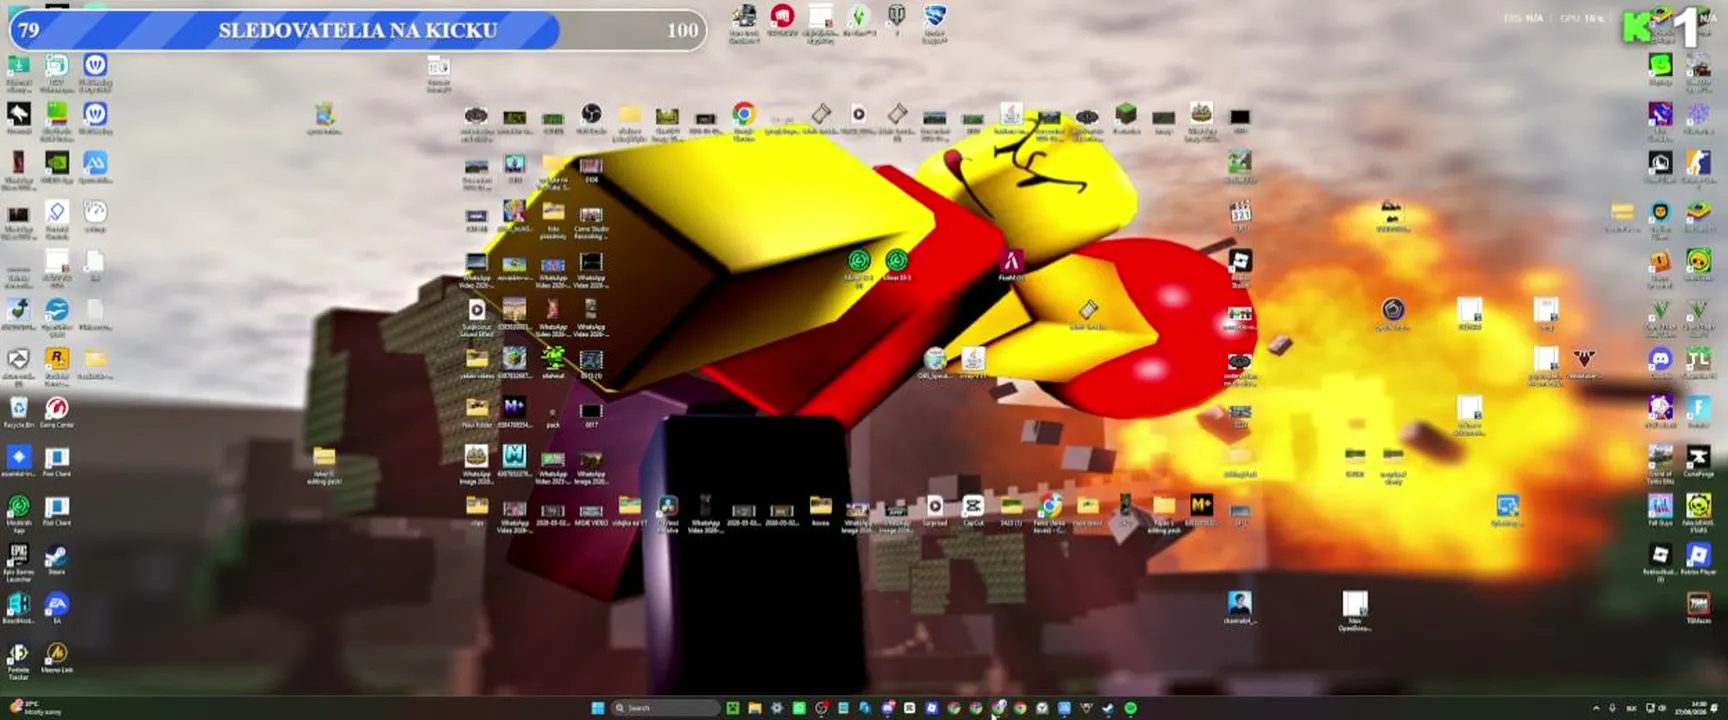This screenshot has width=1728, height=720.
Task: Open the MOJE VIDEO desktop item
Action: 591,513
